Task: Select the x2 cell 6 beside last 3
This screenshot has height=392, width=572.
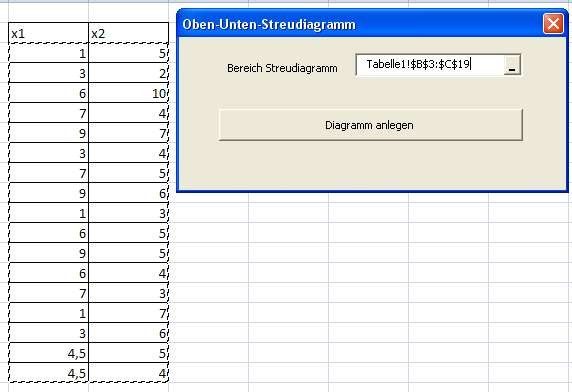Action: [x=128, y=333]
